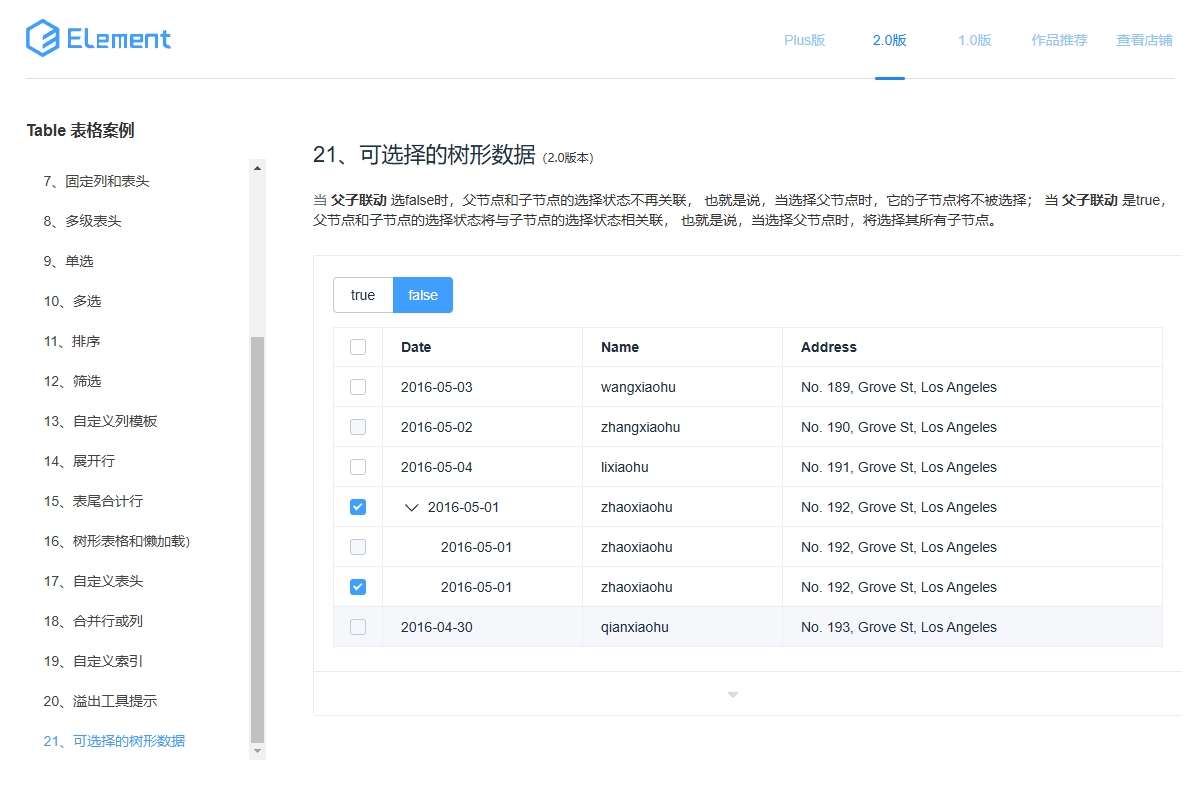Switch parent-child linkage to true
1195x797 pixels.
(x=363, y=295)
